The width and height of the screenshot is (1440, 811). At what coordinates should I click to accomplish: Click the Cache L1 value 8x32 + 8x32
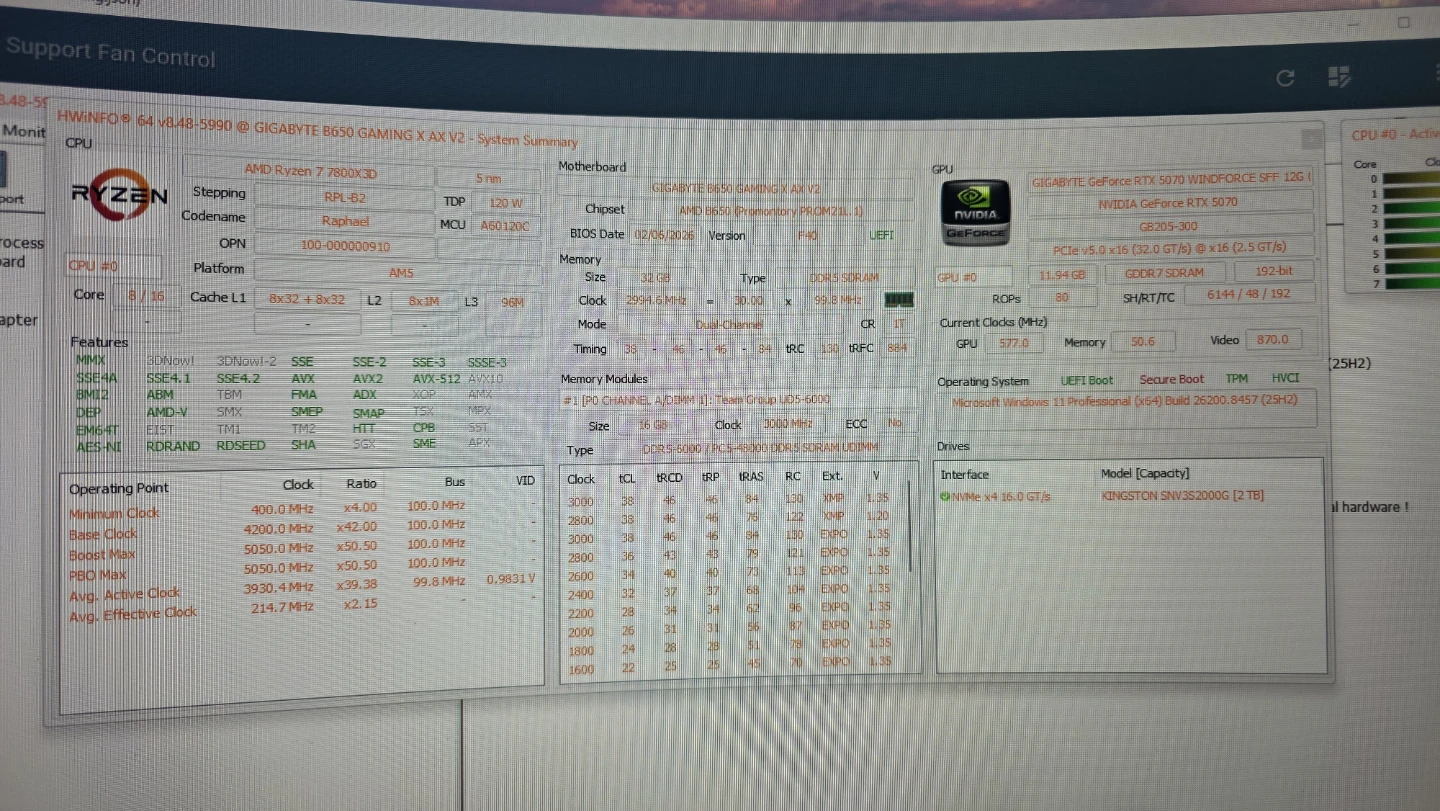coord(306,299)
